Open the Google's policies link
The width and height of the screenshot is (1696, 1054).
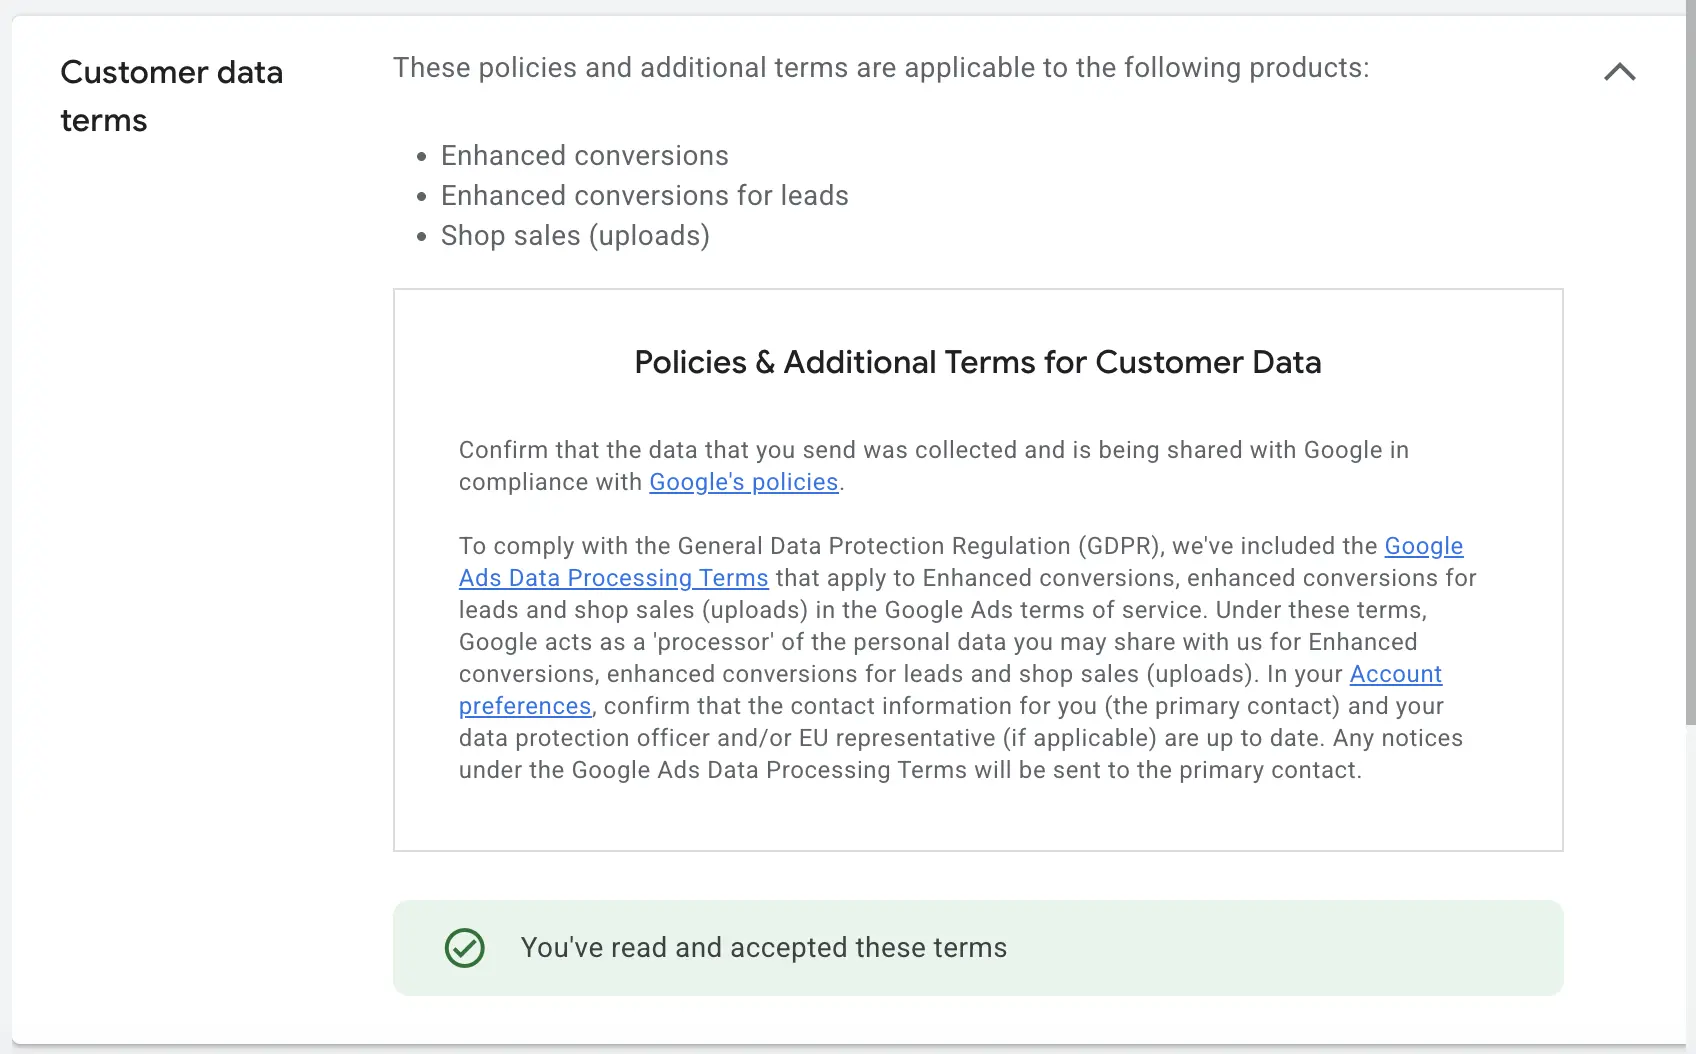[744, 482]
